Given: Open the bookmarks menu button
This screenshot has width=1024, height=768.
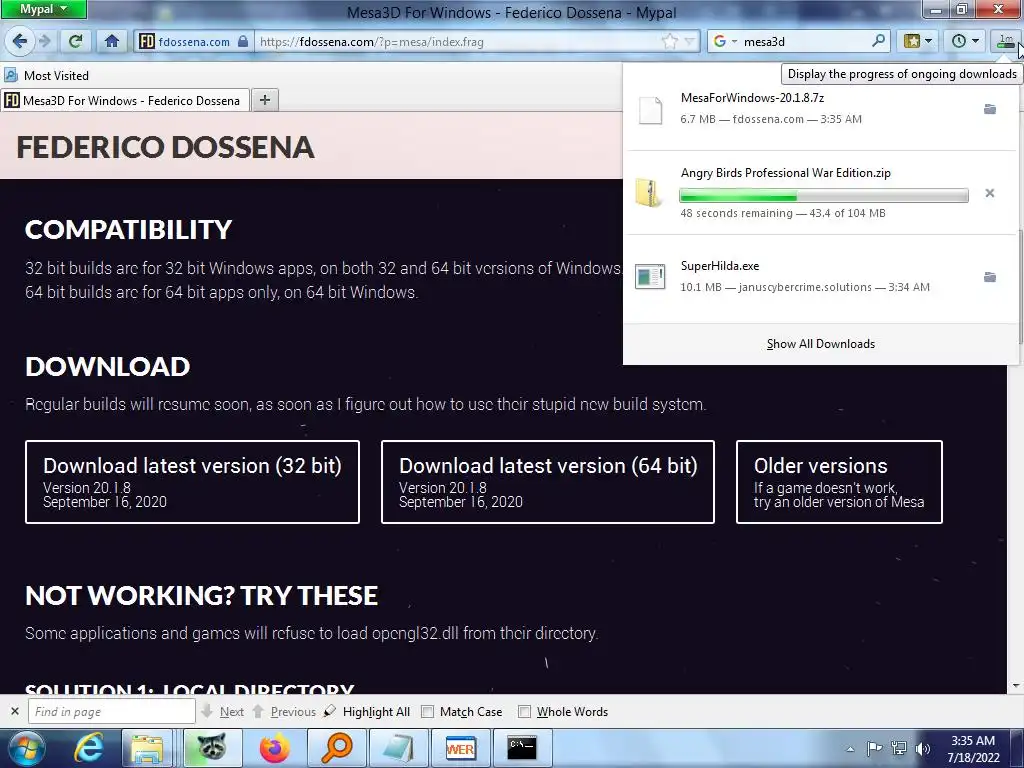Looking at the screenshot, I should (918, 41).
